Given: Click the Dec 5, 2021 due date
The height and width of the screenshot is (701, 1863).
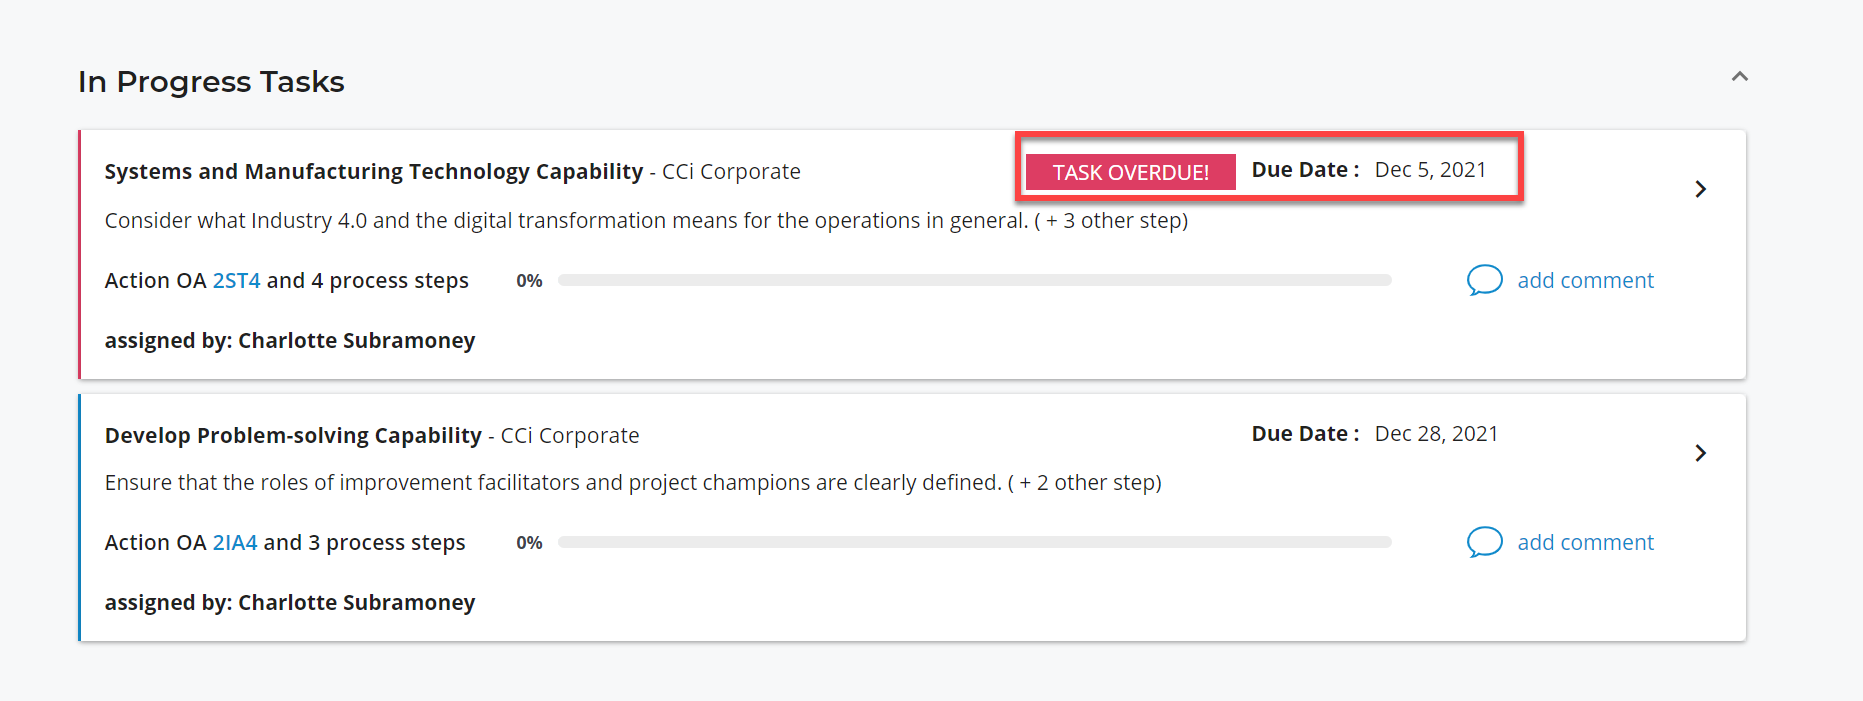Looking at the screenshot, I should (1430, 170).
